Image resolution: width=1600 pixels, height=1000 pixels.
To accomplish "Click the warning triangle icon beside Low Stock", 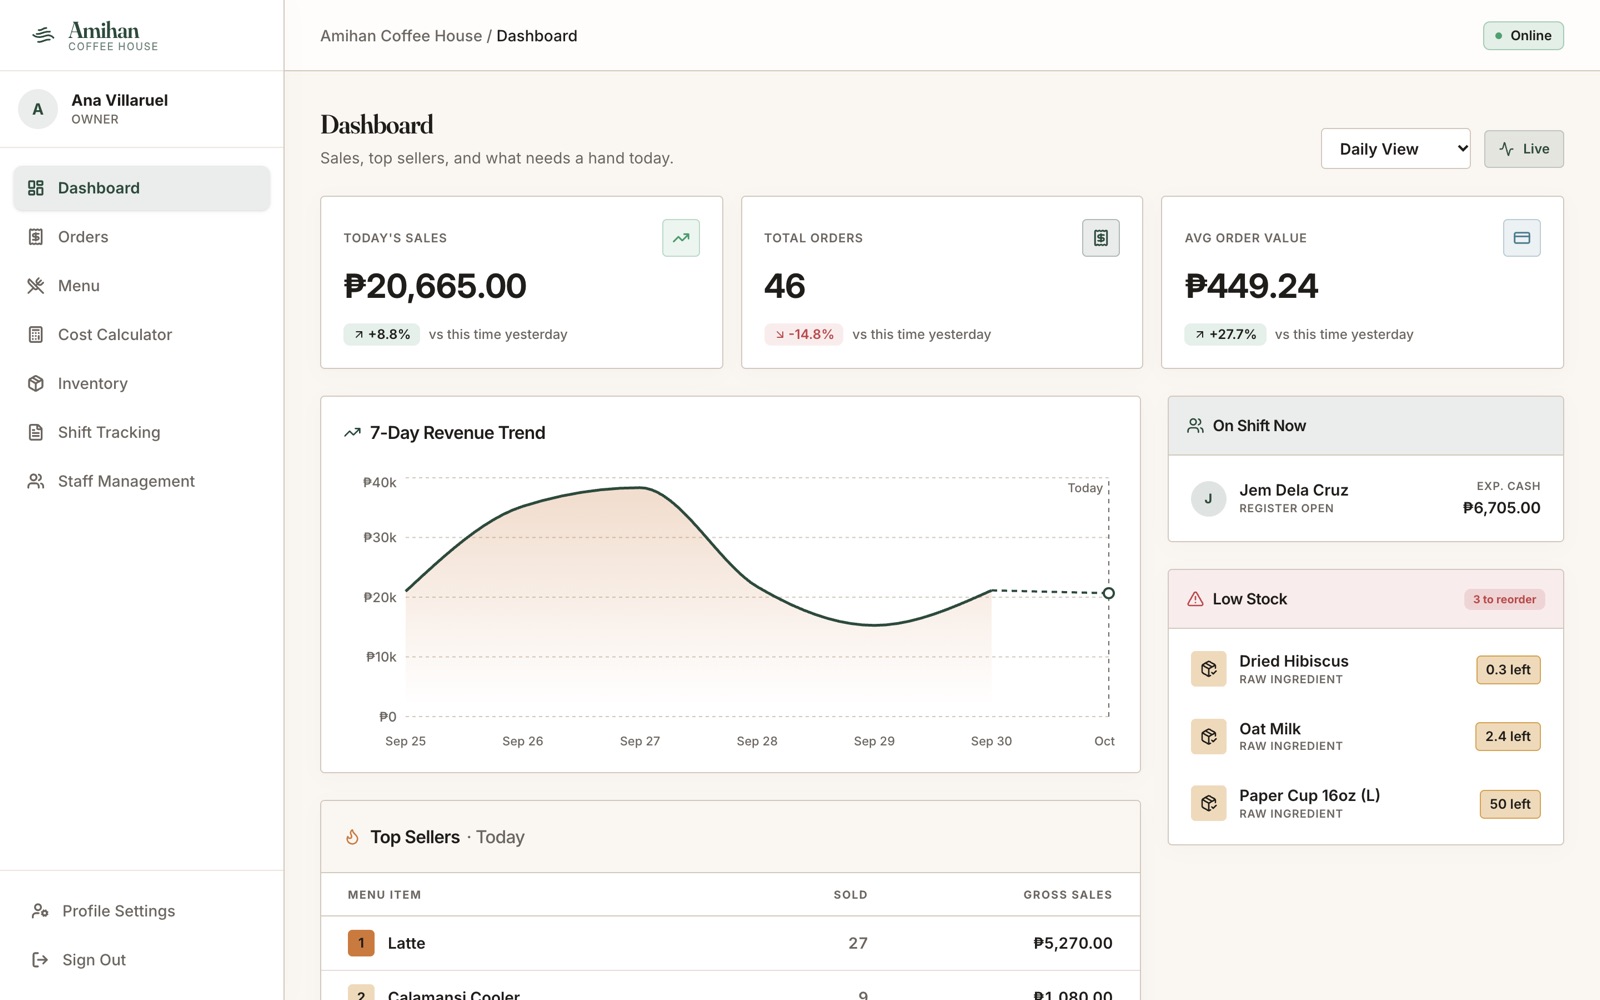I will (x=1195, y=599).
